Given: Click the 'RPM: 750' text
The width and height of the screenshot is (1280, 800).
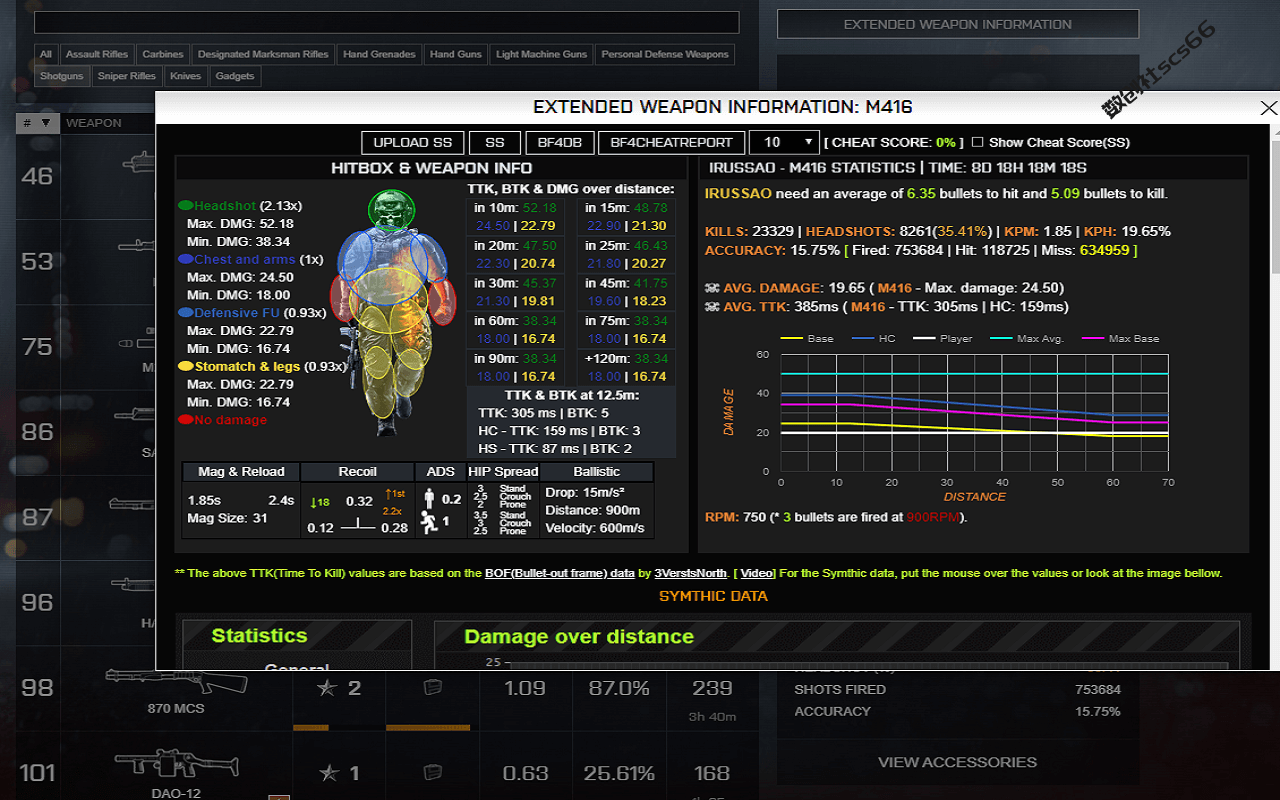Looking at the screenshot, I should [x=735, y=517].
